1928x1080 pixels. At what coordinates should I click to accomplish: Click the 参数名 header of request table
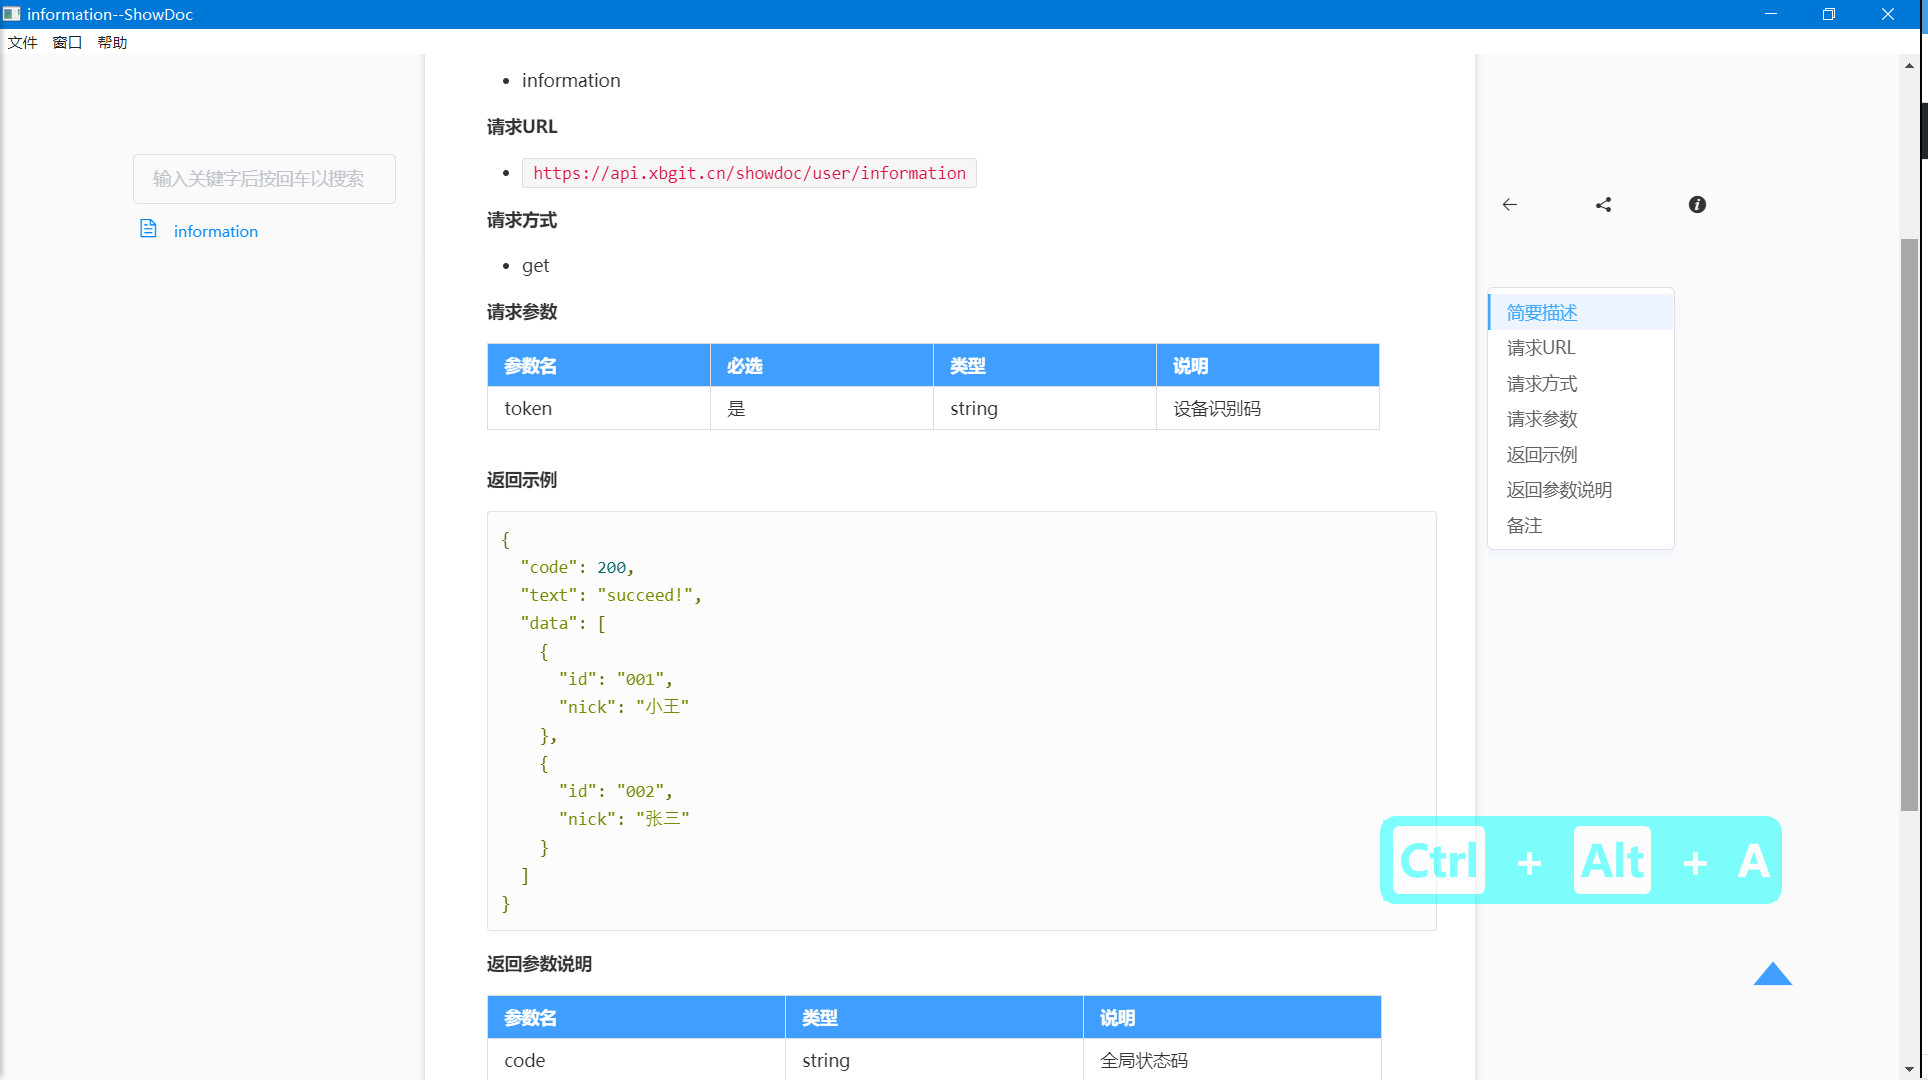pyautogui.click(x=599, y=366)
